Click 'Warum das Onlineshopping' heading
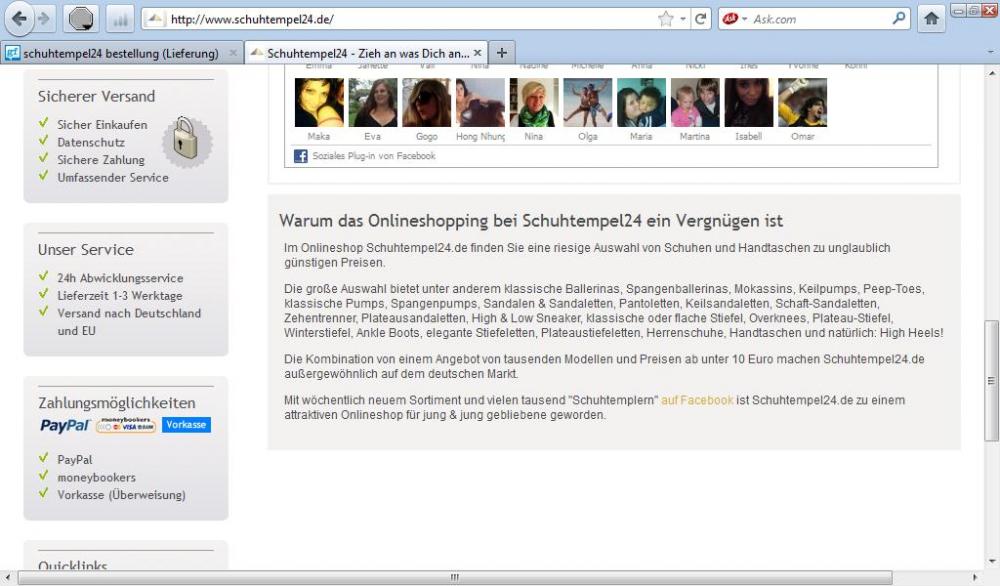Image resolution: width=1000 pixels, height=586 pixels. pyautogui.click(x=531, y=221)
